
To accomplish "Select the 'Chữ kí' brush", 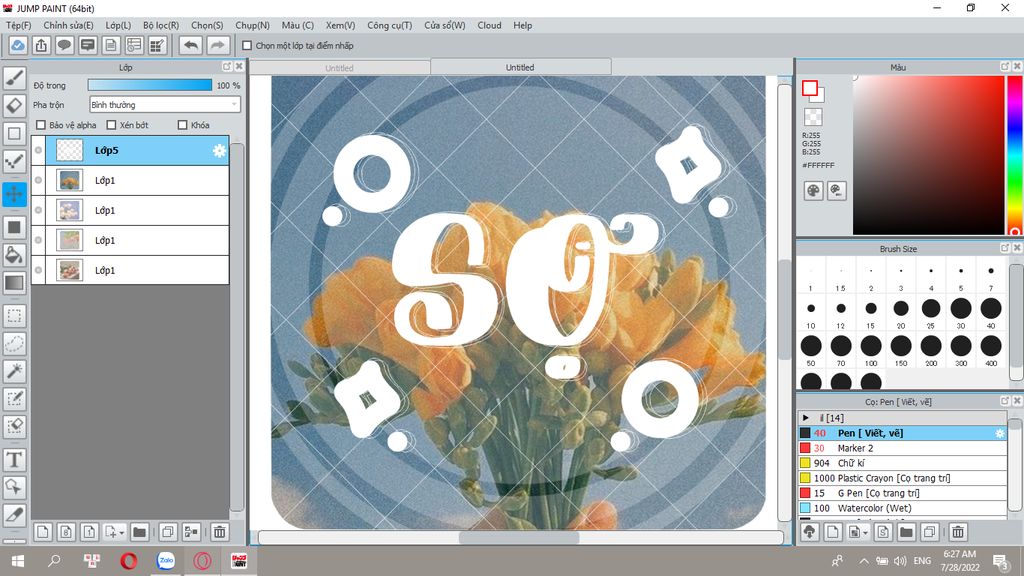I will 903,463.
